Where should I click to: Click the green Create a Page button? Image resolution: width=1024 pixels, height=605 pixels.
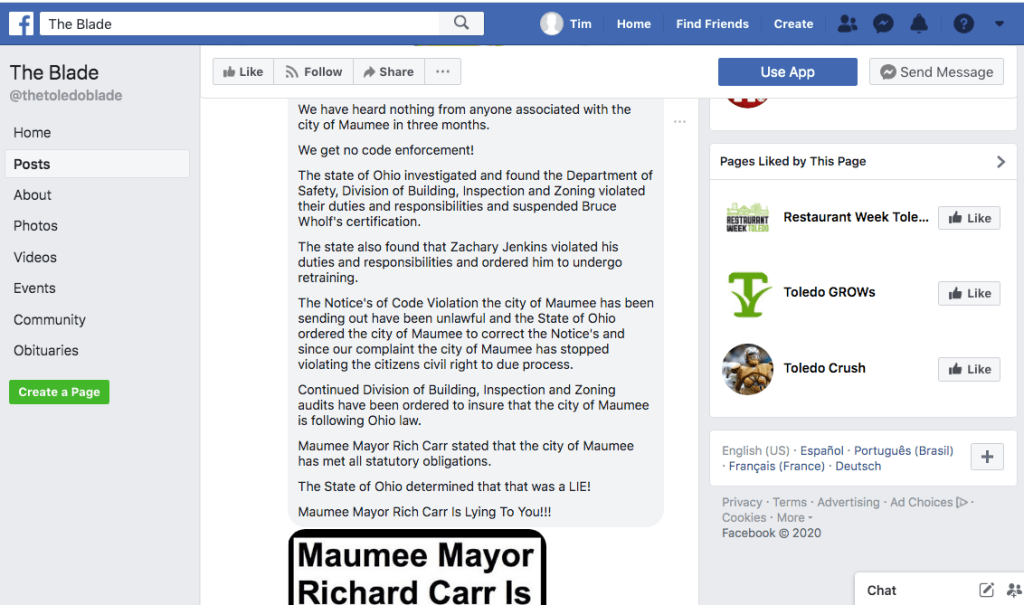[59, 392]
